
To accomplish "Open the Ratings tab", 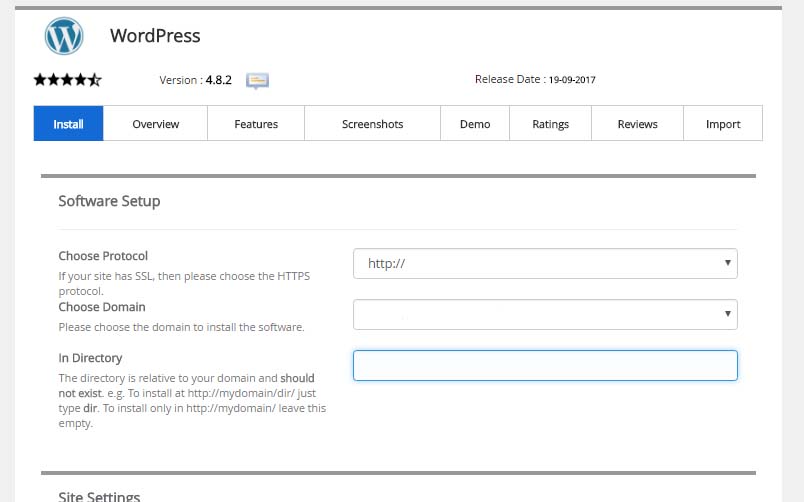I will pyautogui.click(x=550, y=124).
